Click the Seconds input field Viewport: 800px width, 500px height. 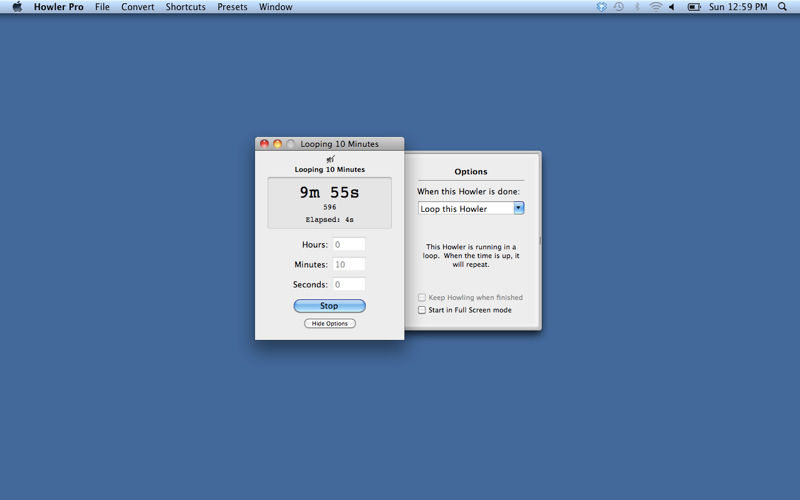point(349,284)
